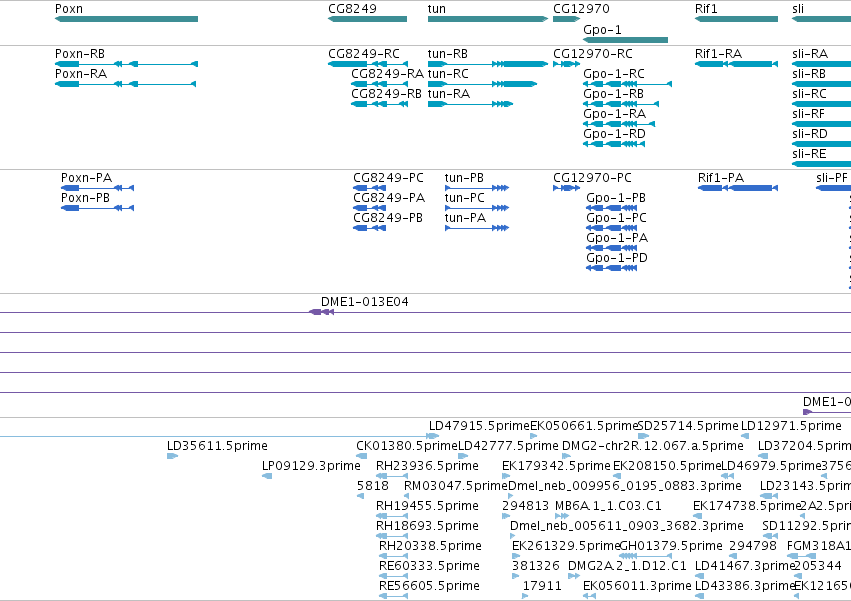Select protein Gpo-1-PB

point(616,198)
